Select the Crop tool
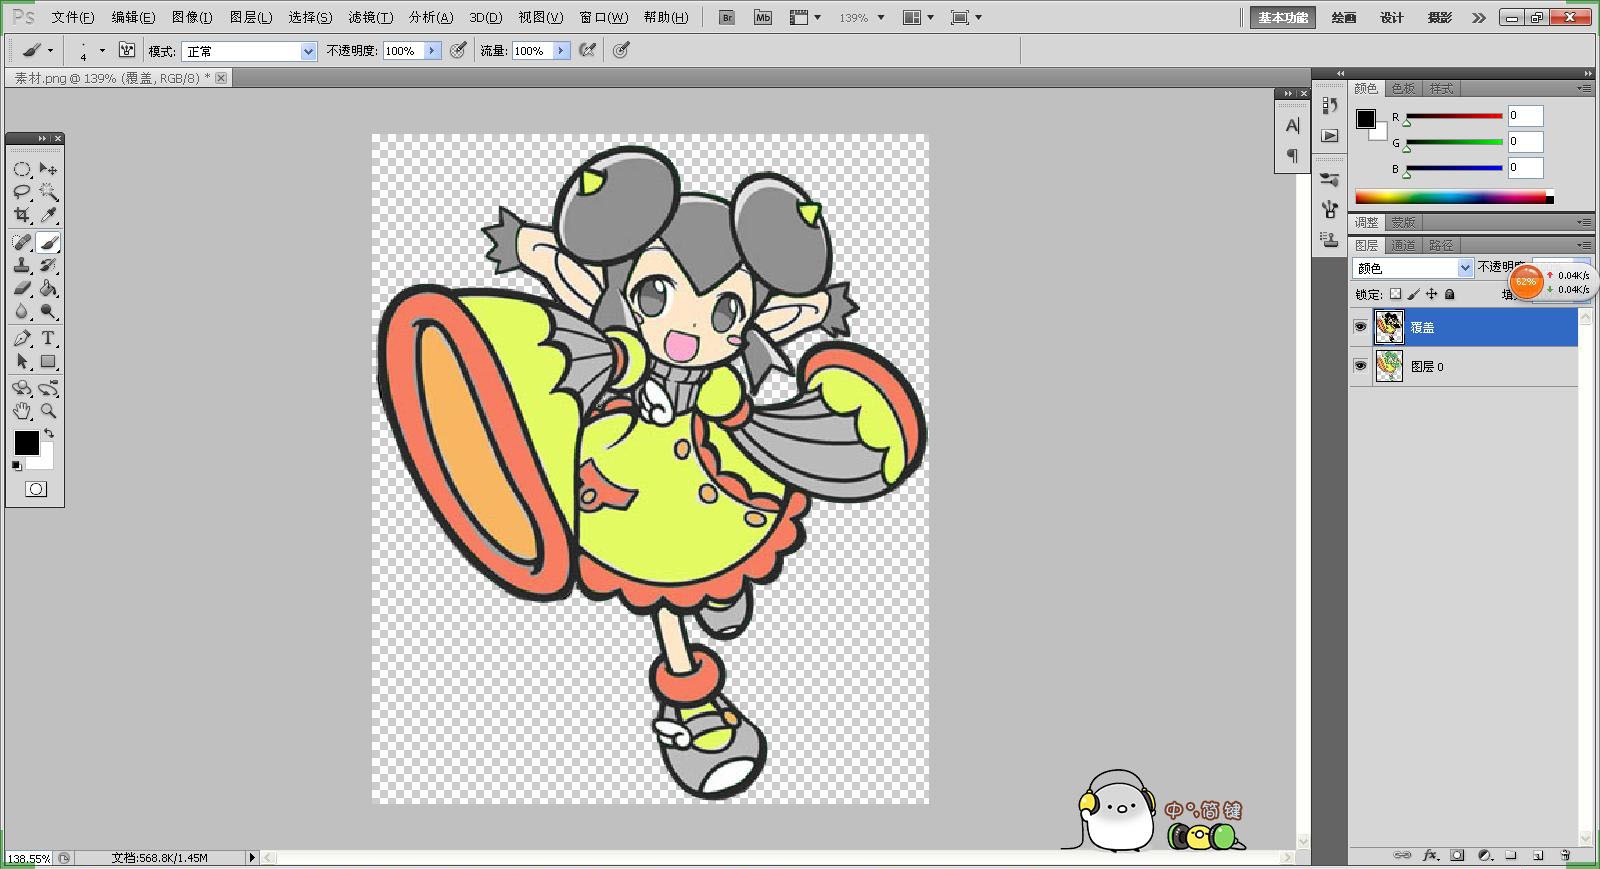The image size is (1600, 869). [22, 215]
